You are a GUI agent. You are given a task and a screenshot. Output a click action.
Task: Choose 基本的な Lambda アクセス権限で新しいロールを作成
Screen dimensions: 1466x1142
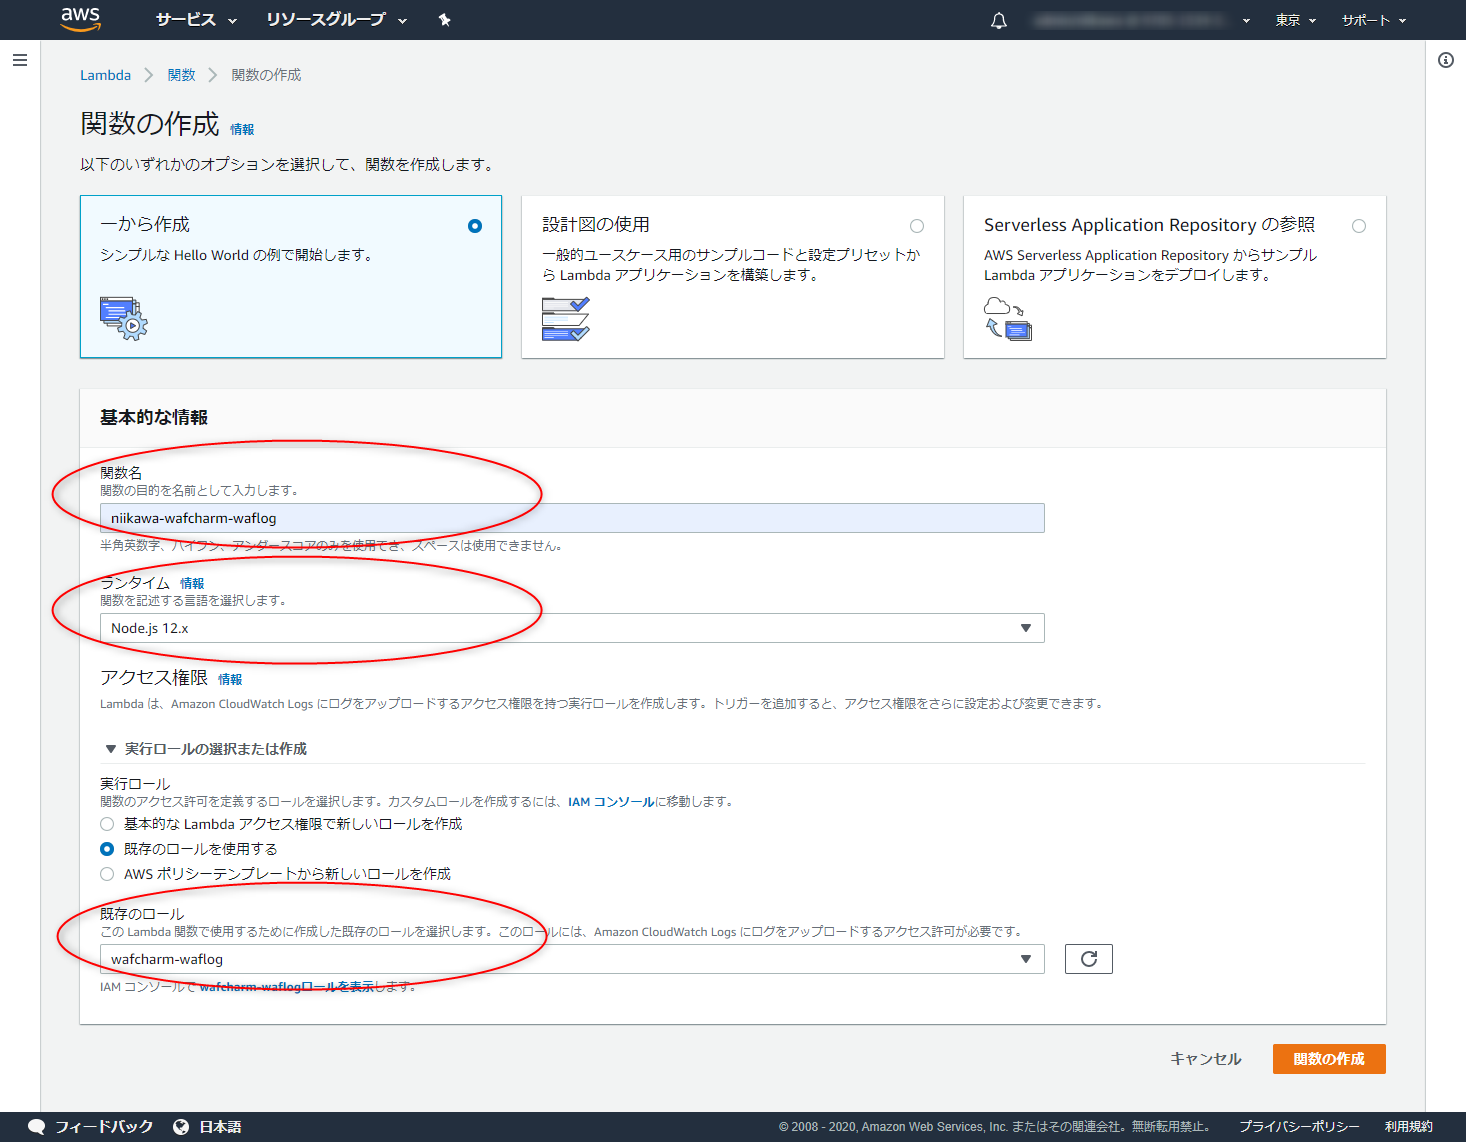[107, 824]
